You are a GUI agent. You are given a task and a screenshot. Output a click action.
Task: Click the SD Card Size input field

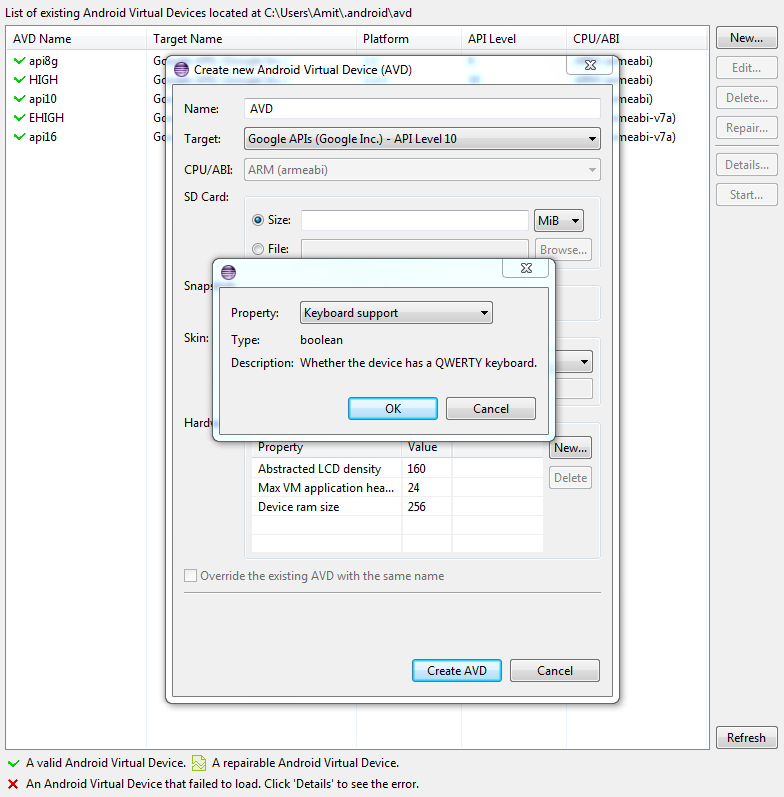tap(415, 220)
